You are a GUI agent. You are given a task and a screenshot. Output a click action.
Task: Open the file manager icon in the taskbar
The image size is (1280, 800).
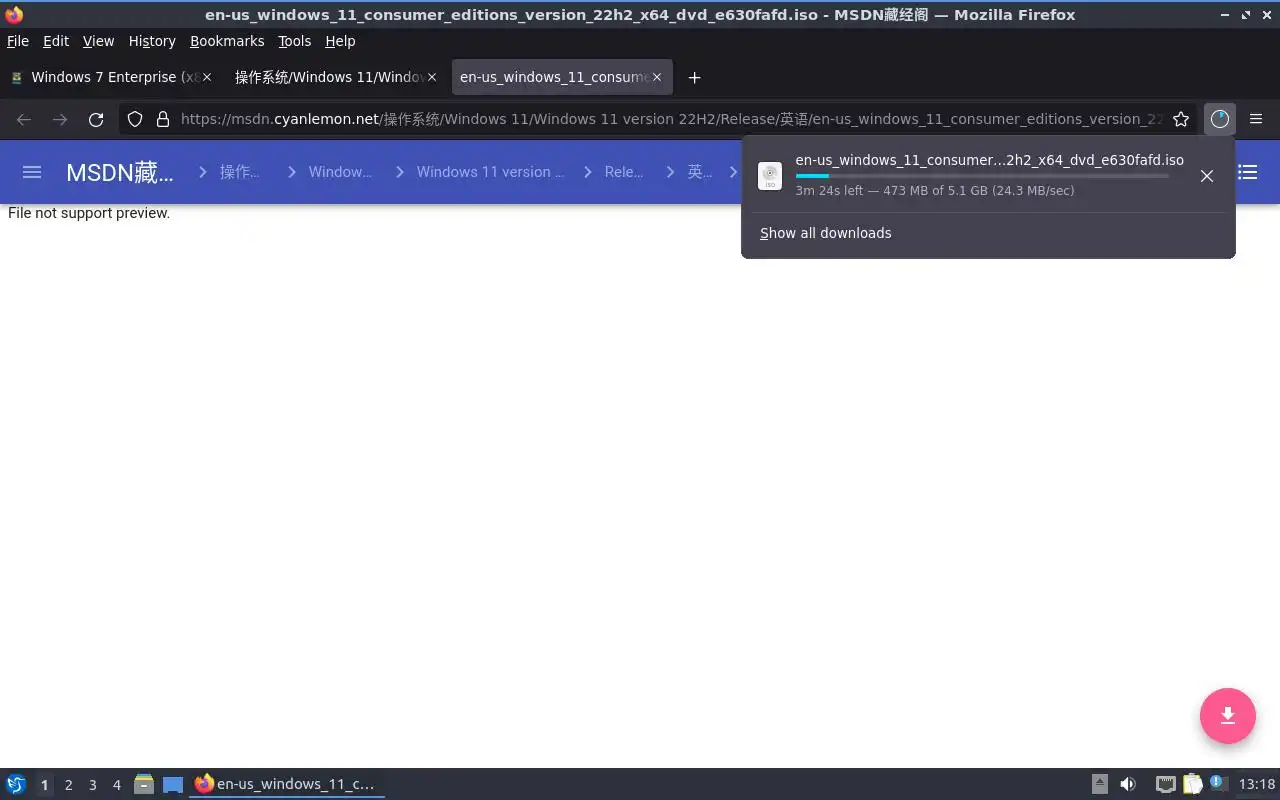pos(144,784)
